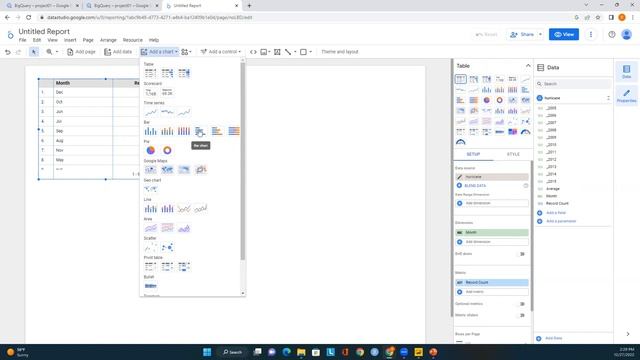Click the chart dropdown scrollbar
Screen dimensions: 640x360
coord(242,161)
